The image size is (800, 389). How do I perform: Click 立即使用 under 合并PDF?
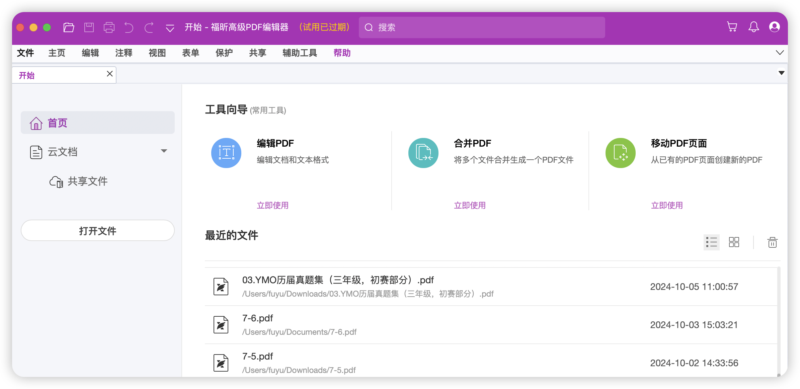pyautogui.click(x=470, y=205)
